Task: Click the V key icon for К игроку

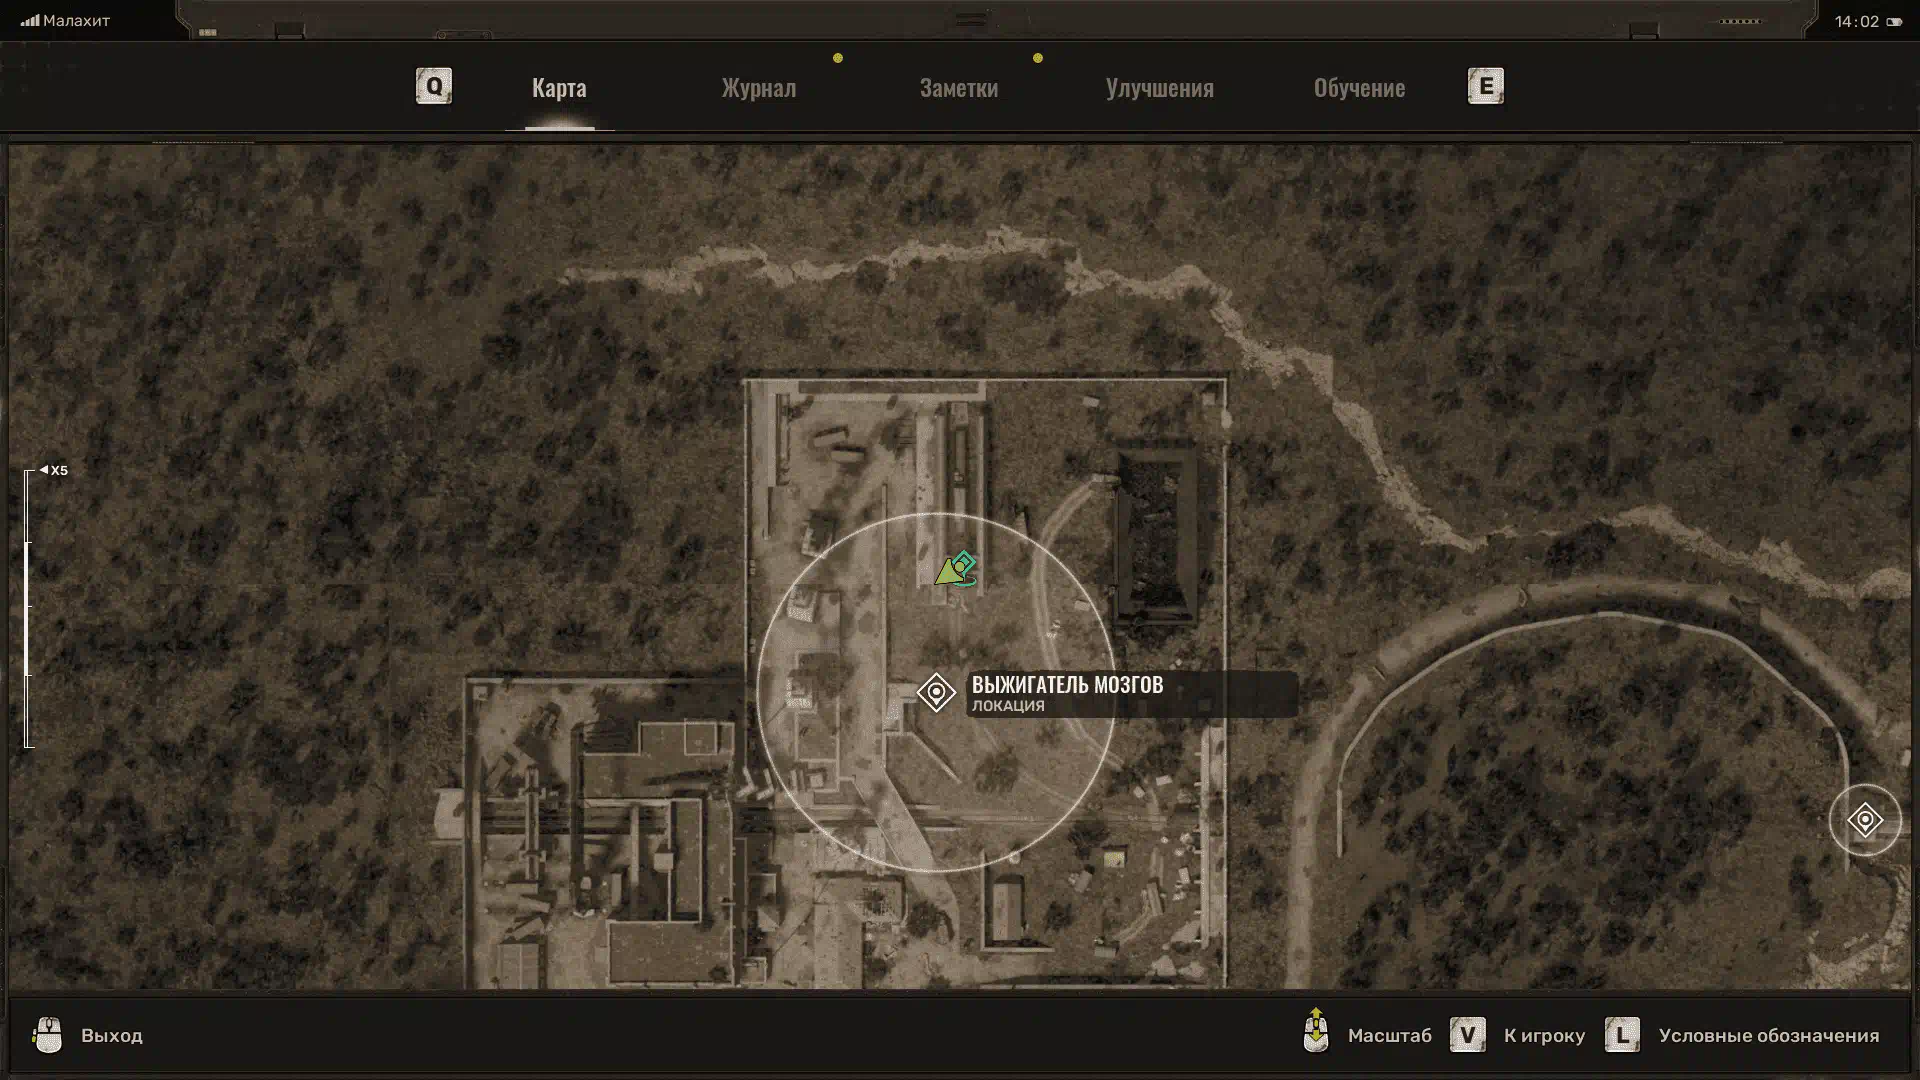Action: coord(1467,1035)
